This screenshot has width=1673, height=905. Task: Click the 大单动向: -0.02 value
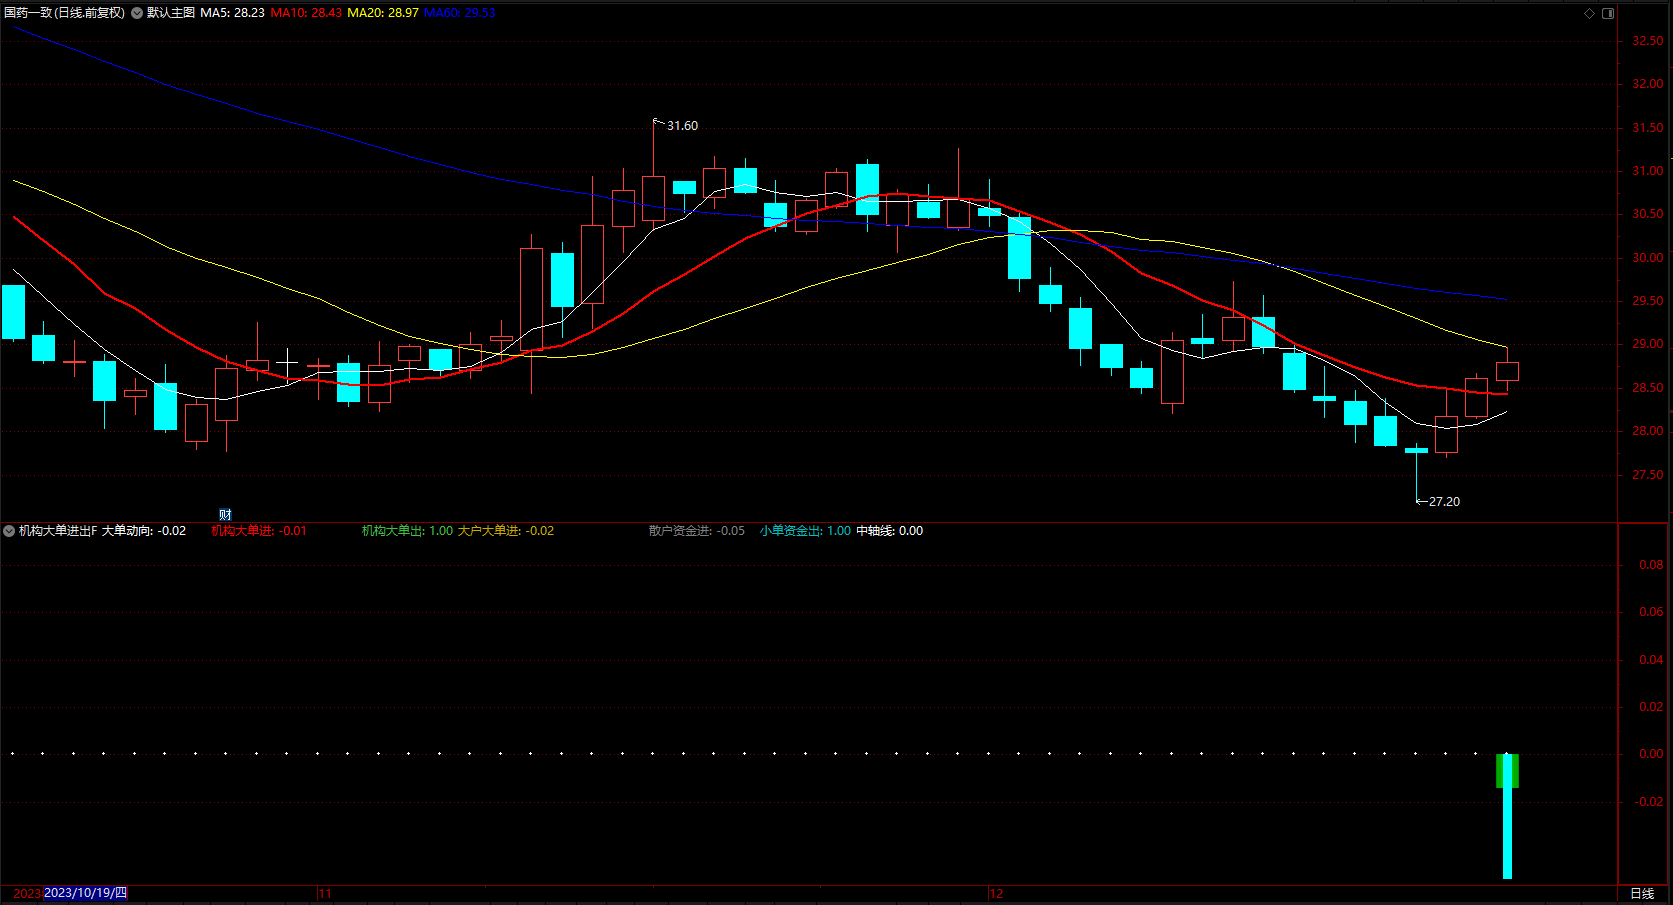[144, 531]
